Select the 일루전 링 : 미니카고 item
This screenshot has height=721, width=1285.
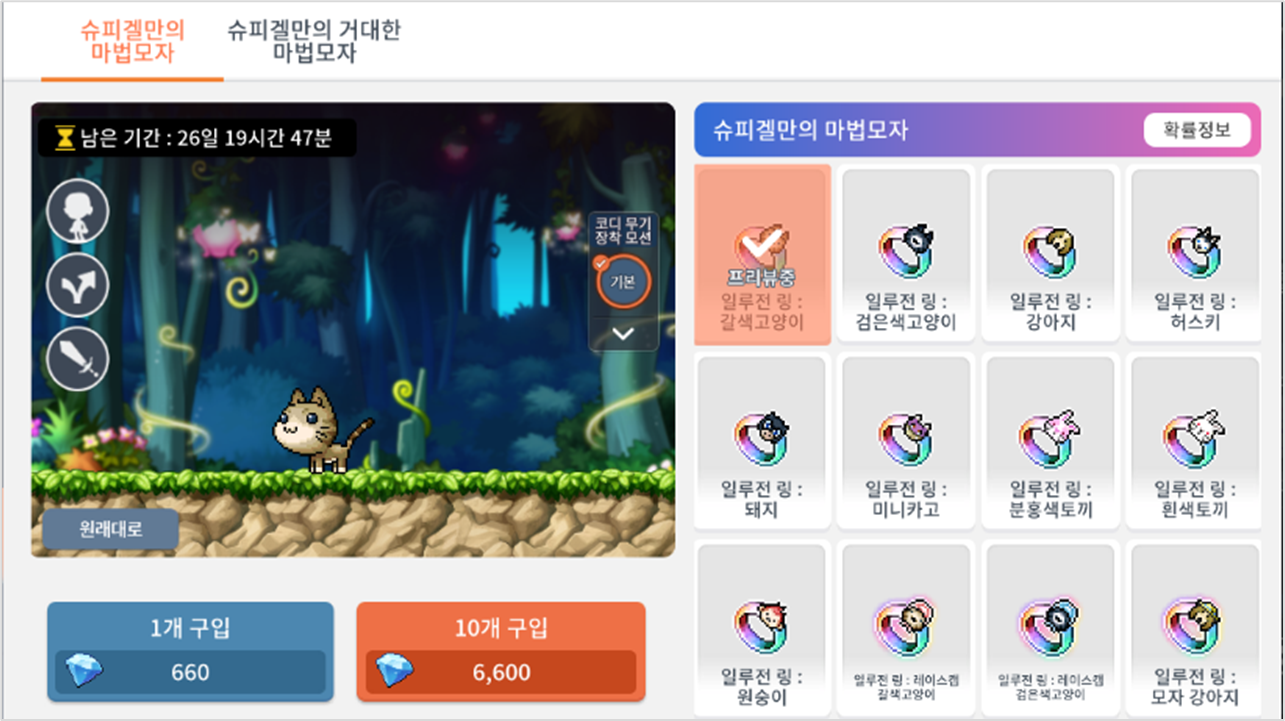907,441
